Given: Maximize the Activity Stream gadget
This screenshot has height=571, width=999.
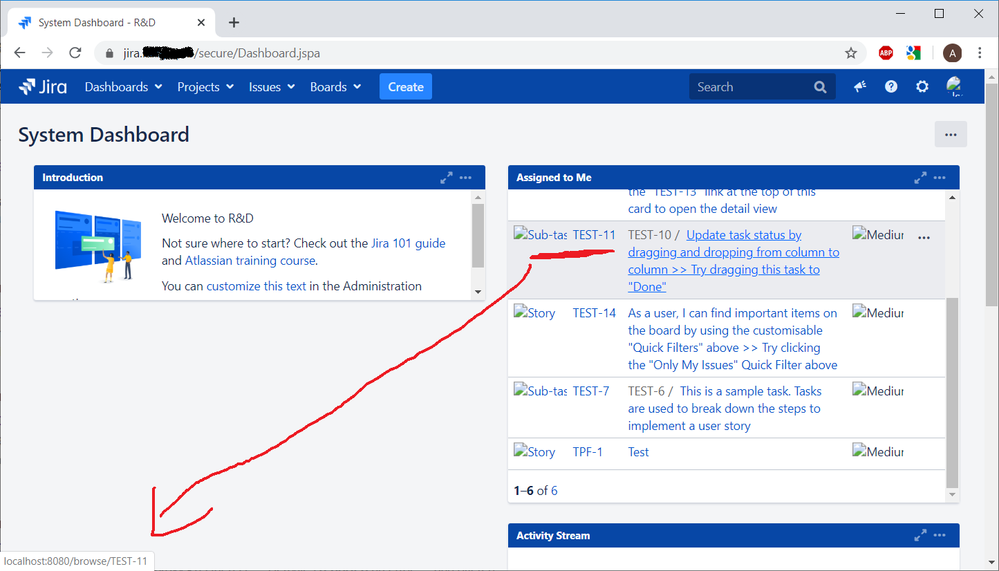Looking at the screenshot, I should pos(920,536).
